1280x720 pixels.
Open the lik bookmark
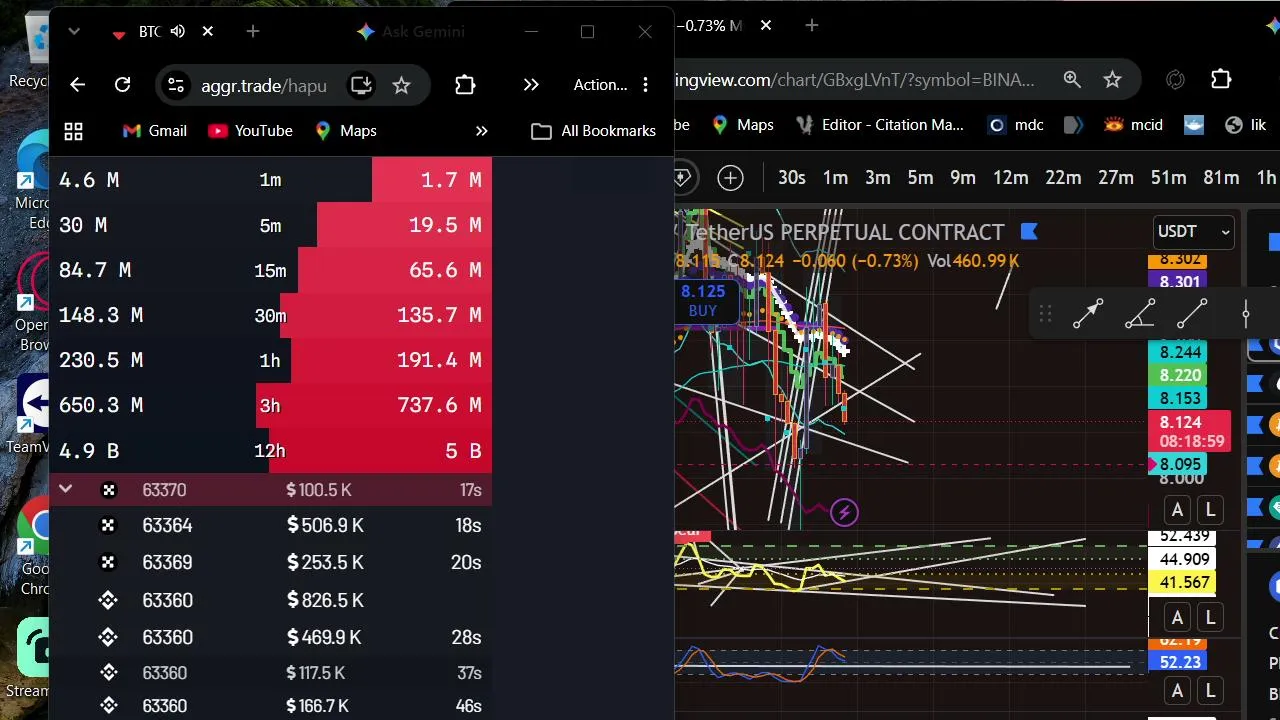pyautogui.click(x=1246, y=125)
